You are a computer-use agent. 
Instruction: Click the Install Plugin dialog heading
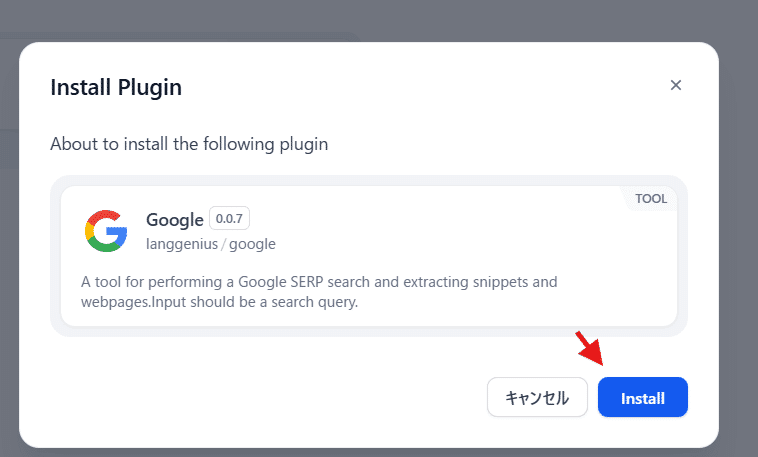click(x=116, y=87)
